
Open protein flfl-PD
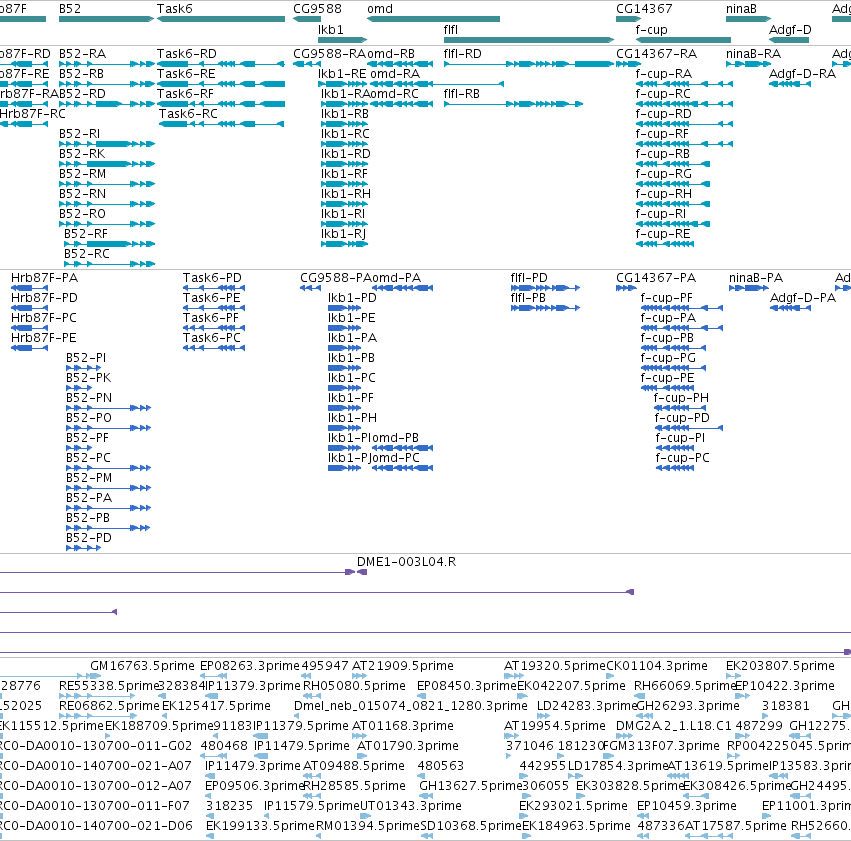click(x=529, y=278)
